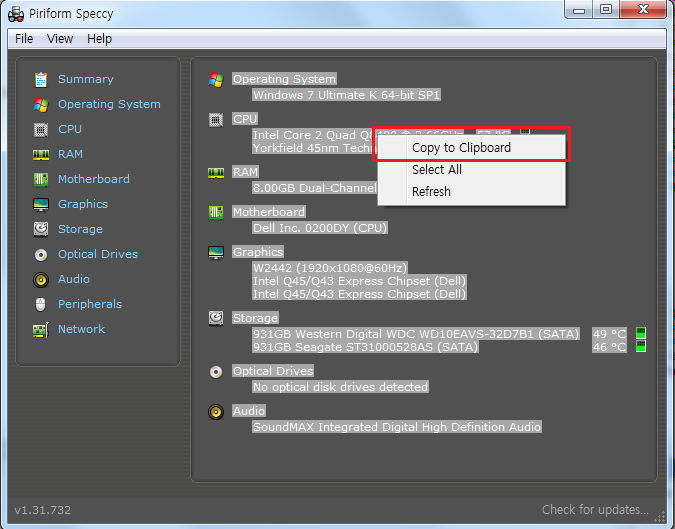Screen dimensions: 675x529
Task: Click the Optical Drives disc icon in sidebar
Action: [x=41, y=255]
